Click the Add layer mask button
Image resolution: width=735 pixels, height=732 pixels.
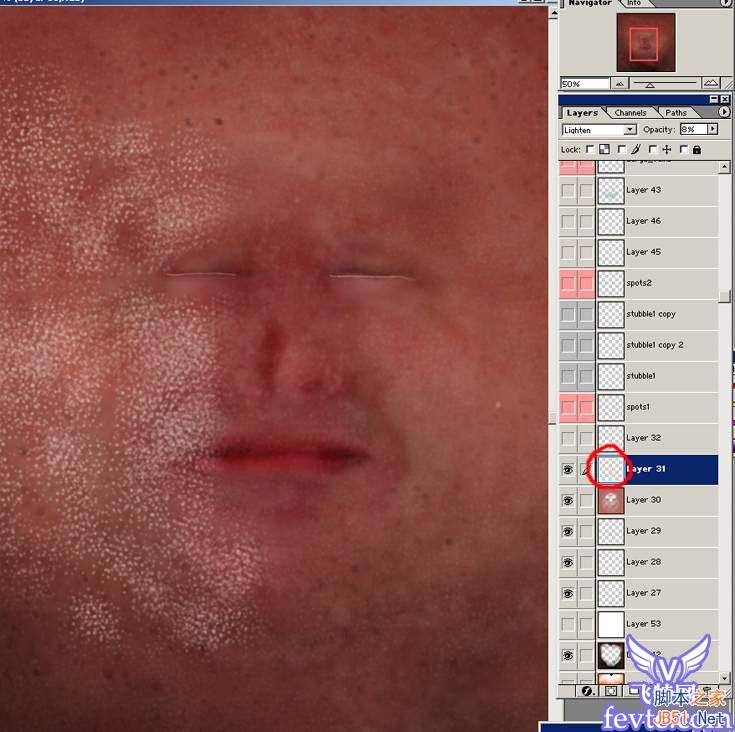(x=611, y=691)
